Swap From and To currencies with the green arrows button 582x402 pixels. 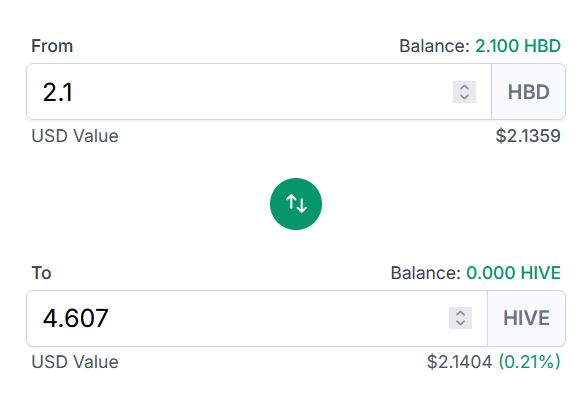(295, 204)
